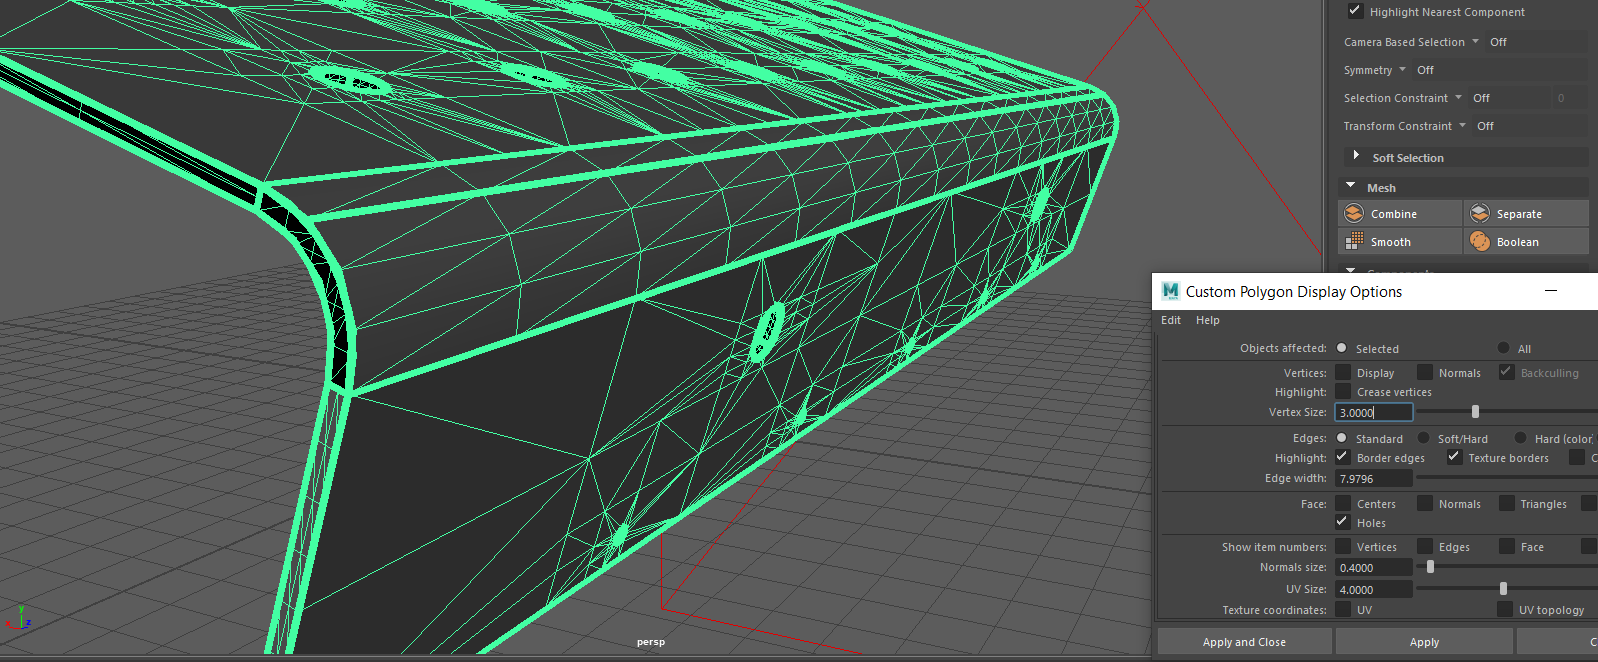Click Separate button label
The image size is (1598, 662).
tap(1519, 214)
